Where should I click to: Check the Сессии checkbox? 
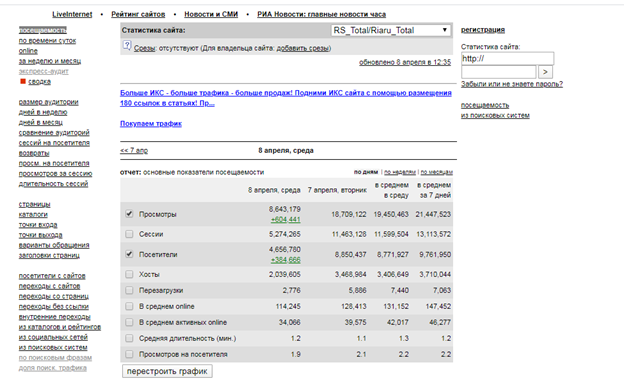pyautogui.click(x=129, y=234)
